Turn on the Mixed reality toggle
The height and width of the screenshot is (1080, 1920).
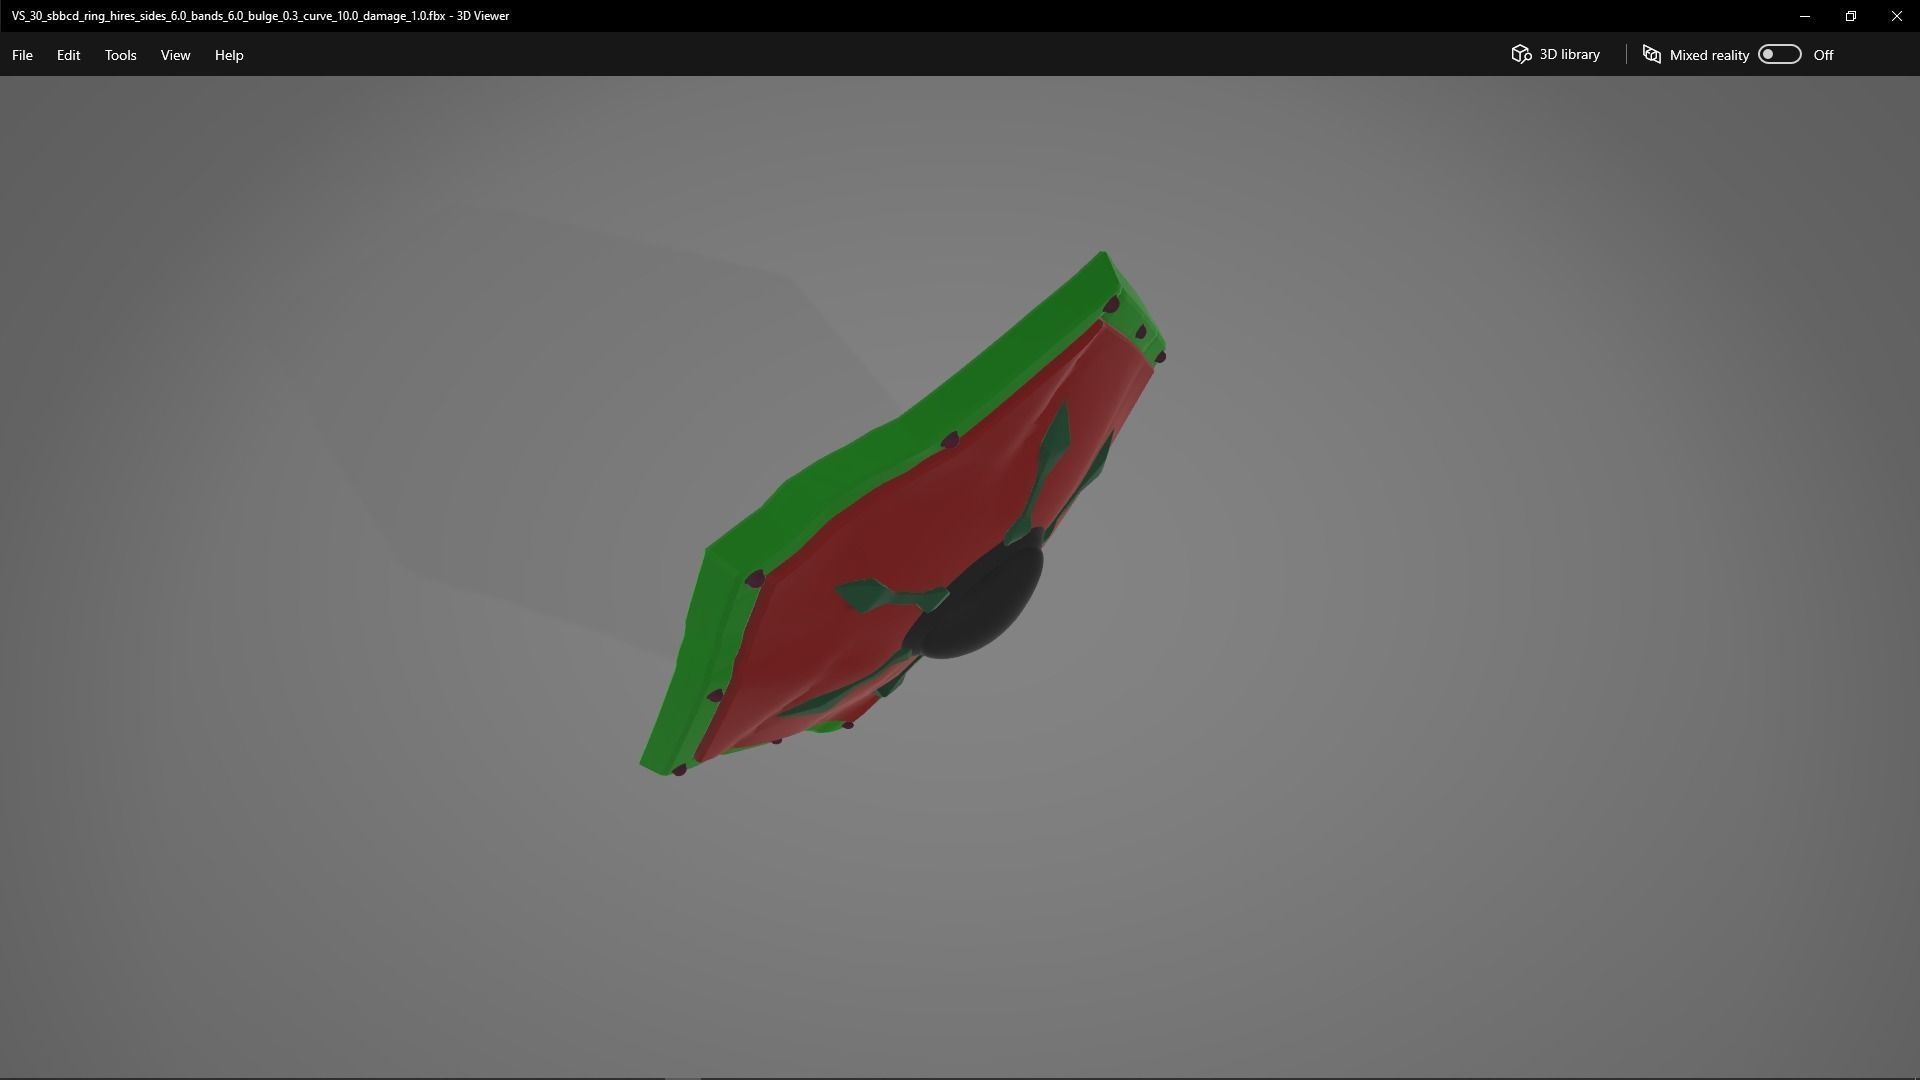1779,55
